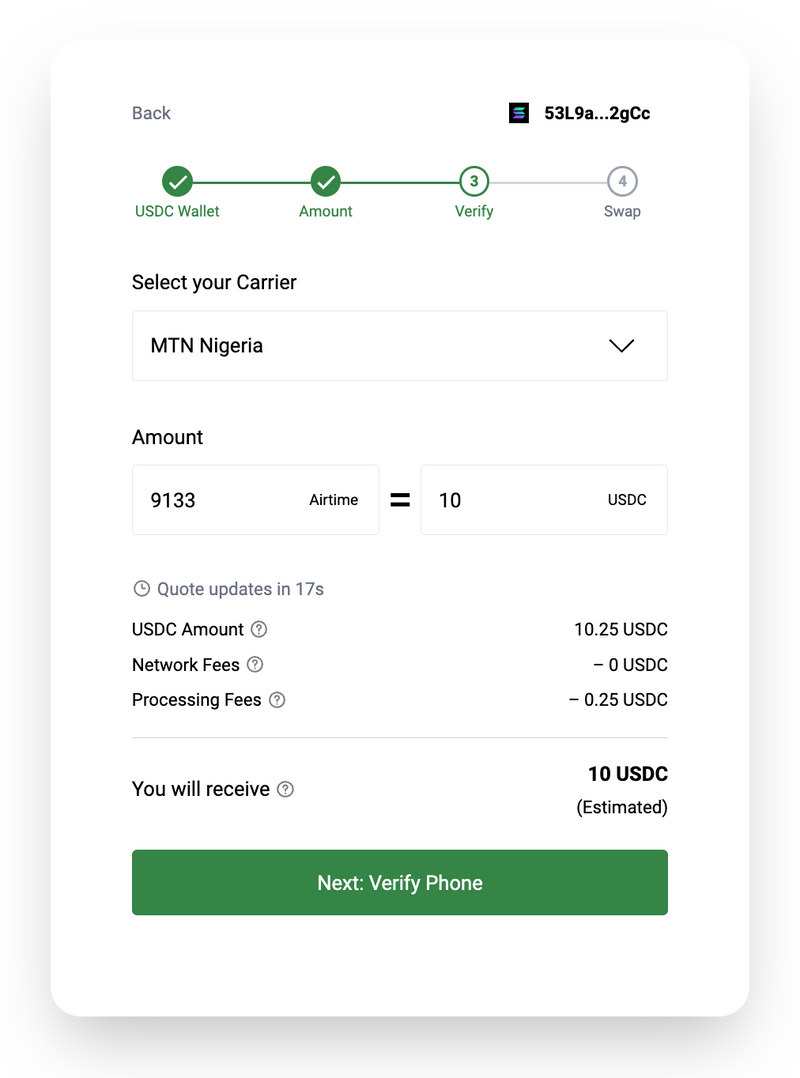Click the Back link
The width and height of the screenshot is (800, 1078).
tap(151, 113)
